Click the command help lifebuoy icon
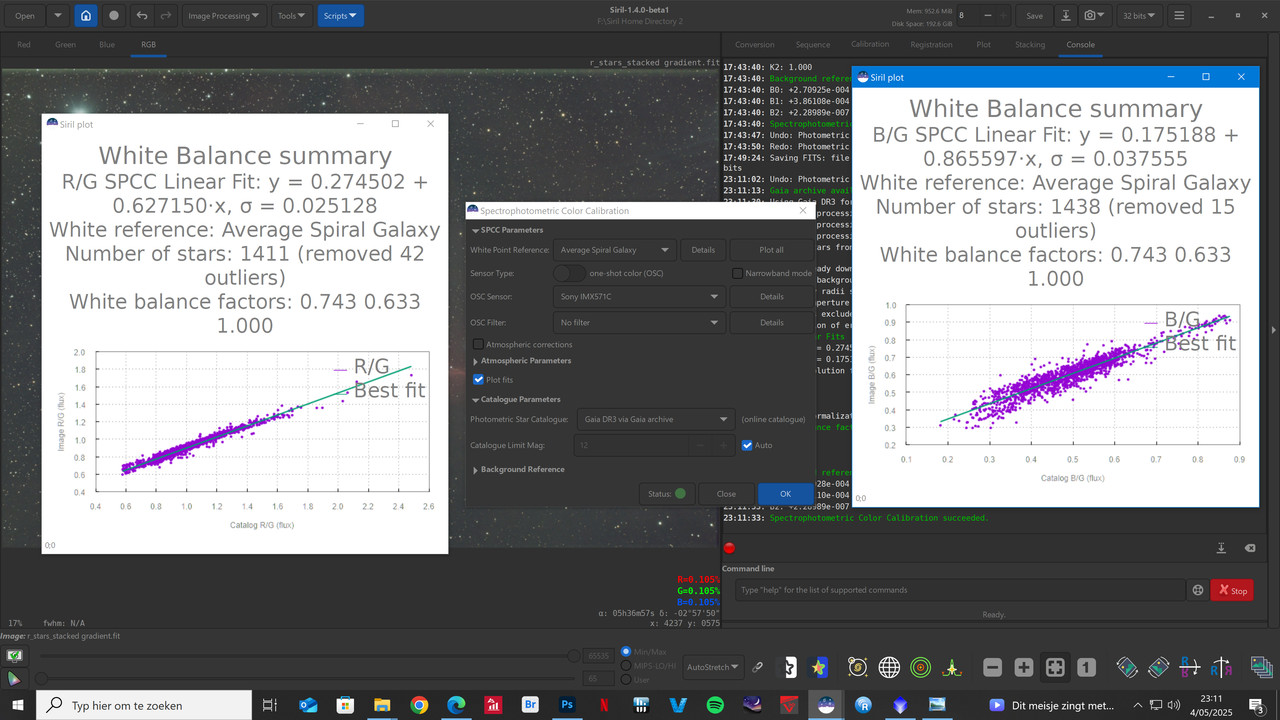Viewport: 1280px width, 720px height. tap(1198, 590)
